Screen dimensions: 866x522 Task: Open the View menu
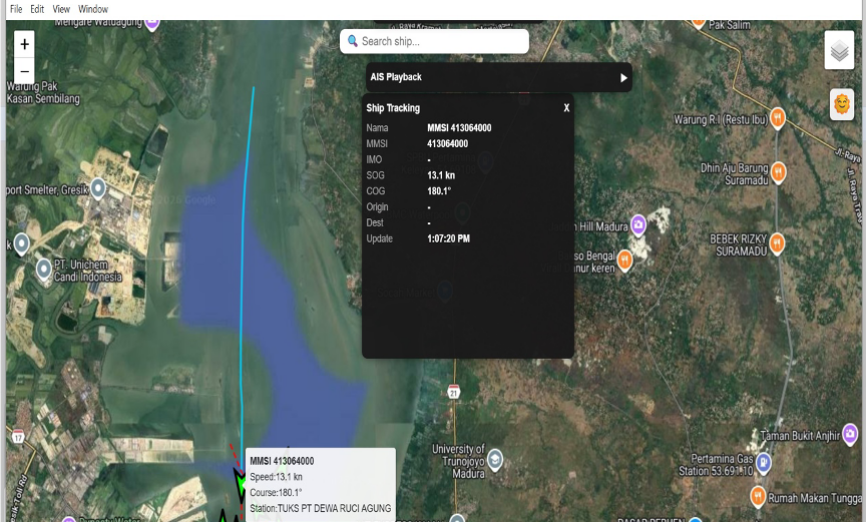[x=61, y=9]
